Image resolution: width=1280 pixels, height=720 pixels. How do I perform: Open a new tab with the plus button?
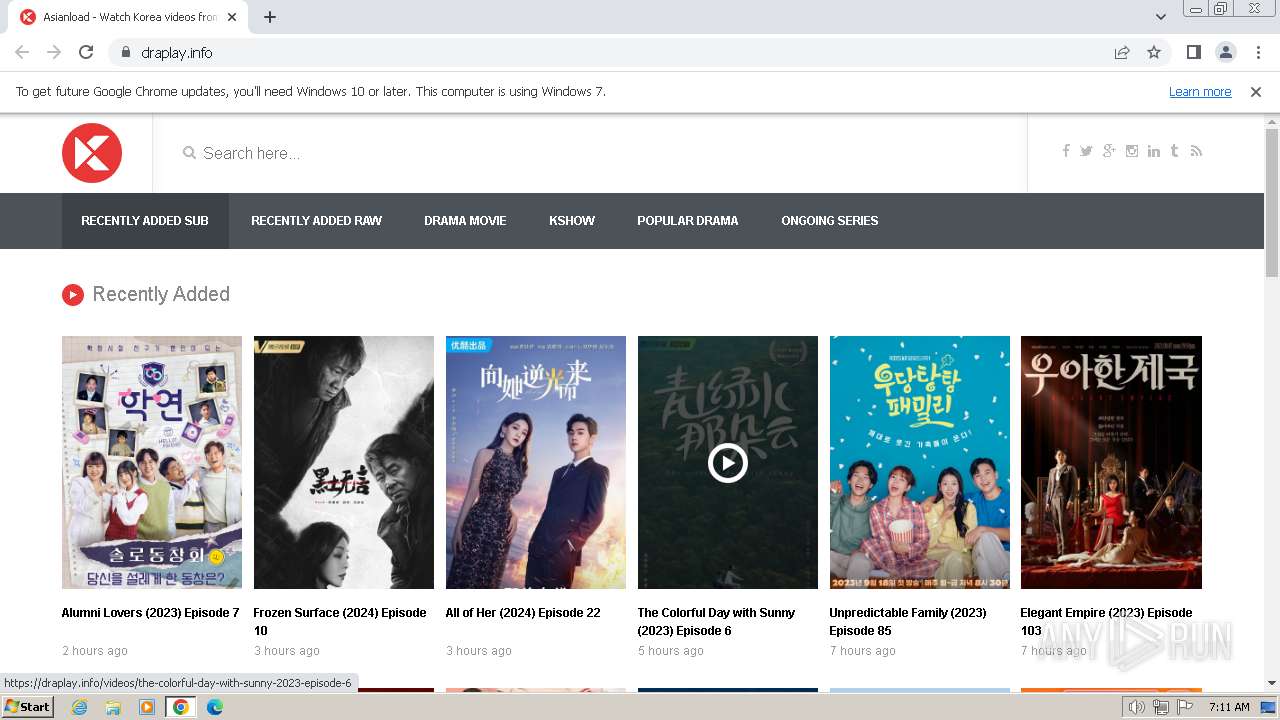(270, 17)
